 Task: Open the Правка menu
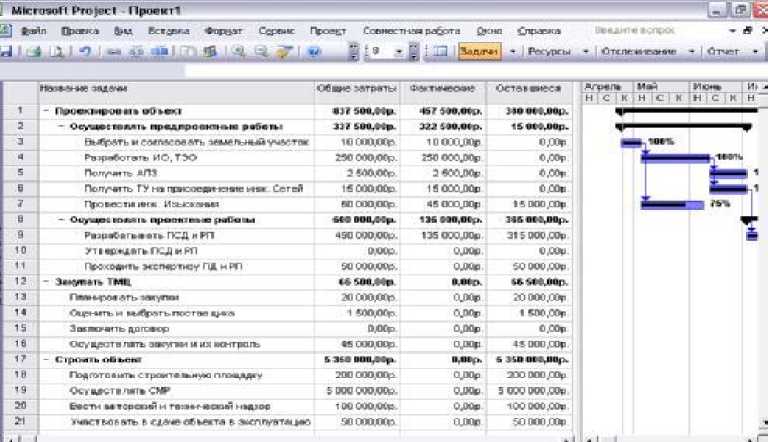(80, 31)
